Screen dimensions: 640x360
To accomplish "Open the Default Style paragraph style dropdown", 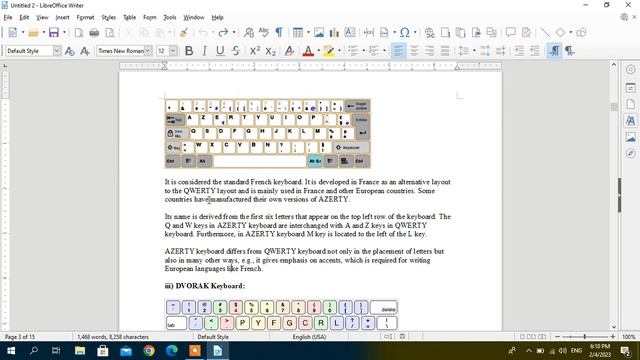I will tap(57, 51).
